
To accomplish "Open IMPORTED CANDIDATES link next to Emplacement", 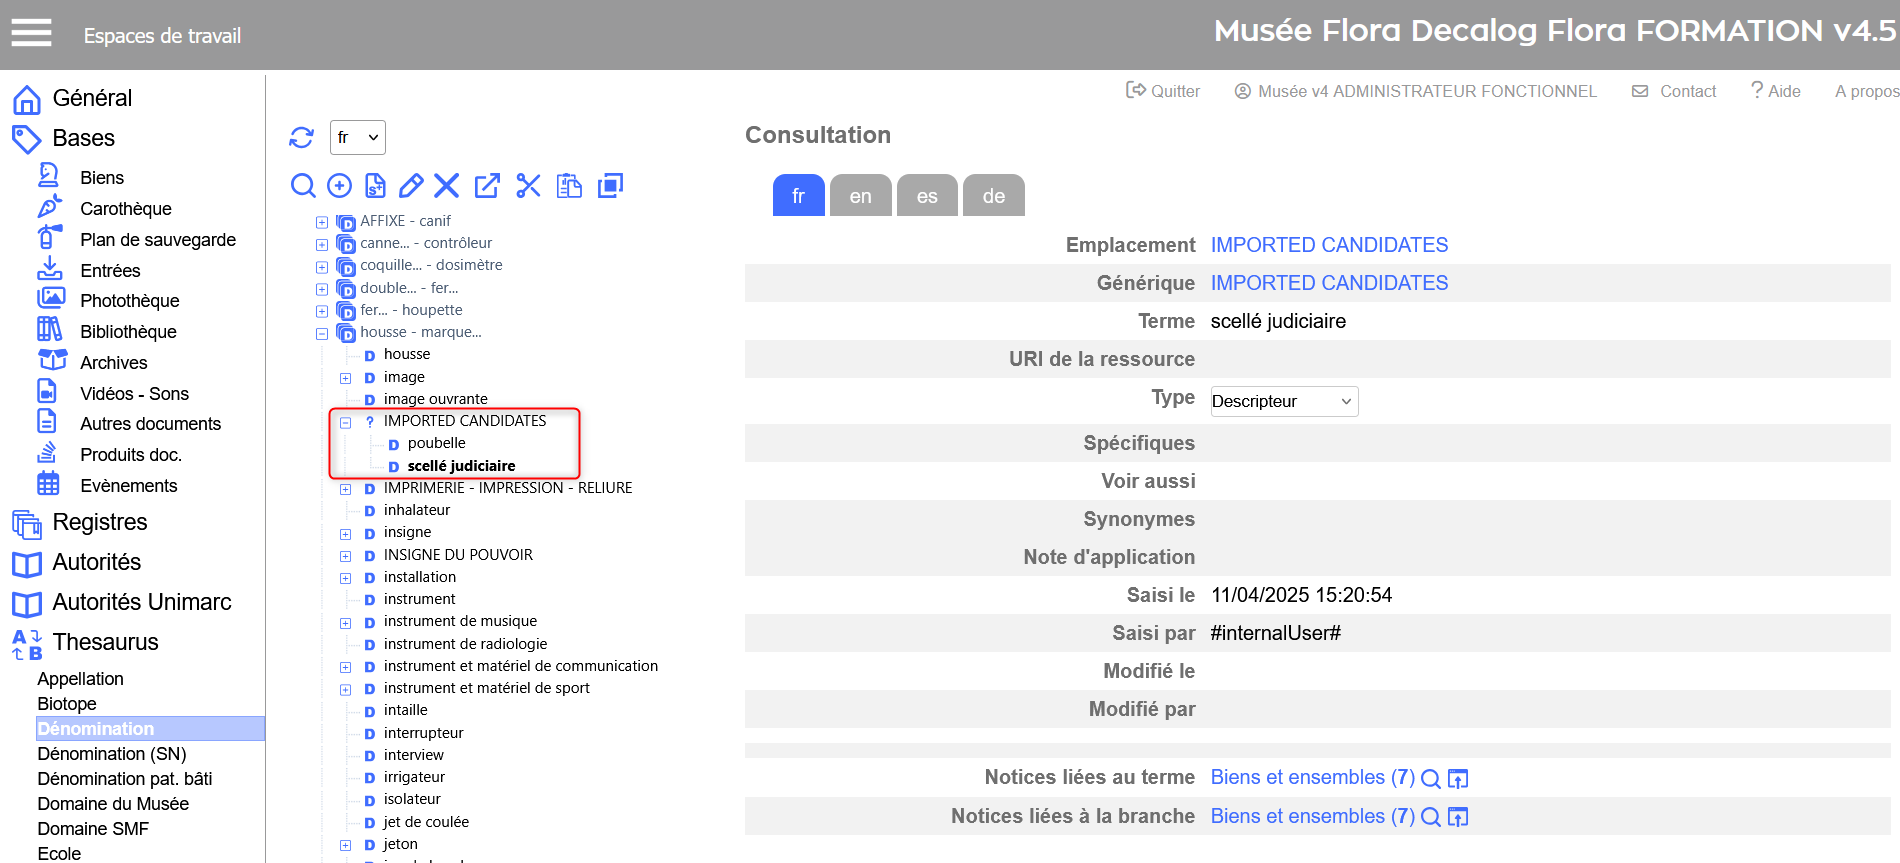I will tap(1328, 245).
